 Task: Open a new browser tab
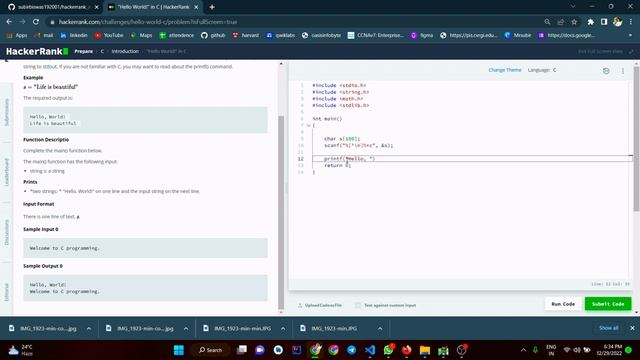pyautogui.click(x=211, y=7)
